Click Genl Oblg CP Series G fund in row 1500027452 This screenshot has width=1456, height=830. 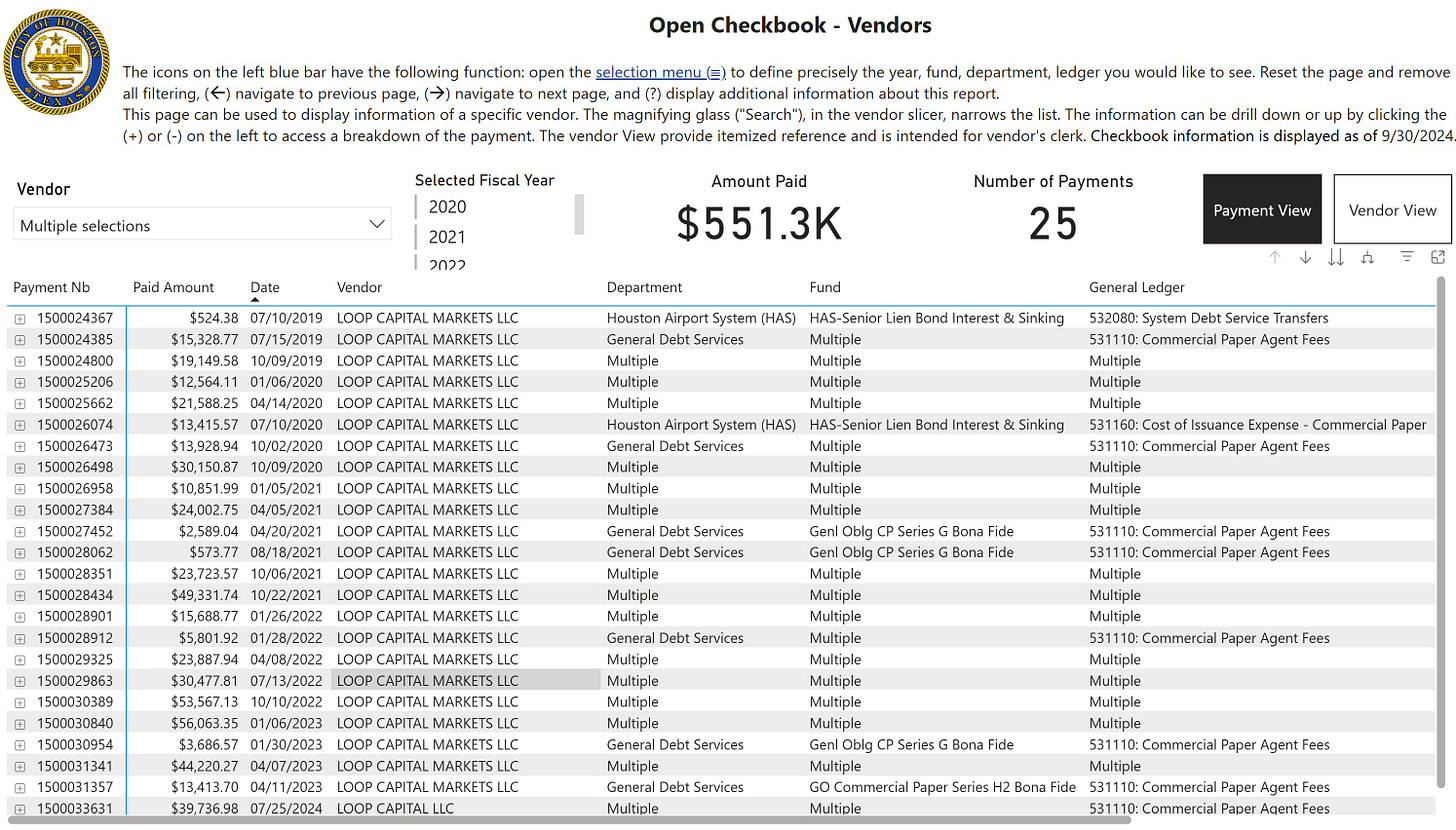pyautogui.click(x=912, y=532)
